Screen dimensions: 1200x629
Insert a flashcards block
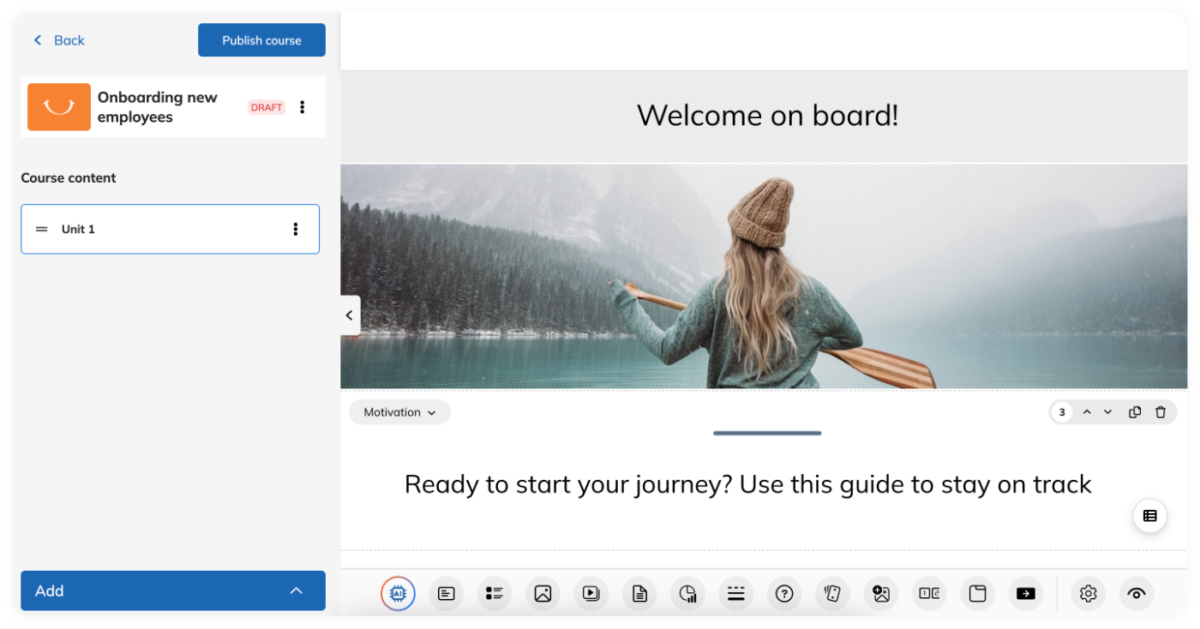click(x=832, y=593)
